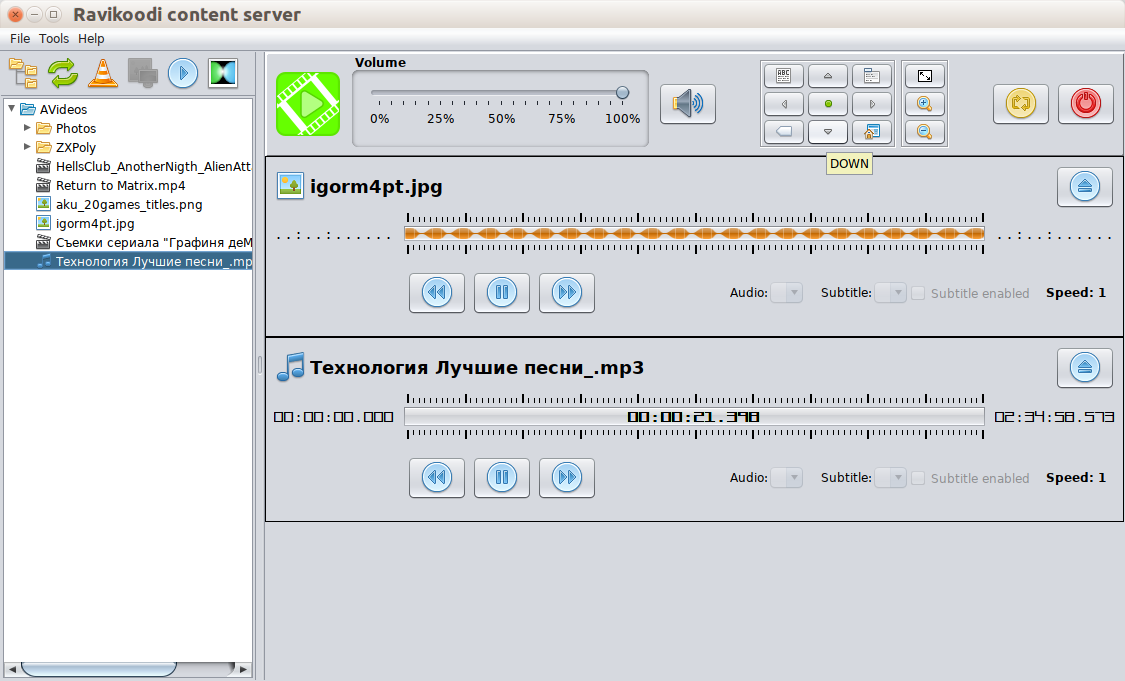The width and height of the screenshot is (1125, 681).
Task: Click the tree scrollbar left arrow
Action: pyautogui.click(x=12, y=669)
